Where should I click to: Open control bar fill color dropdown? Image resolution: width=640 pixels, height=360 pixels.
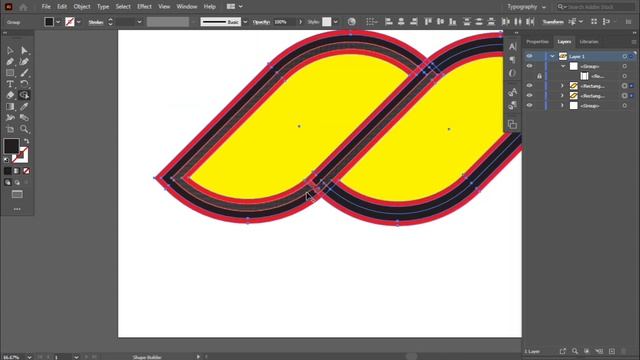(58, 22)
